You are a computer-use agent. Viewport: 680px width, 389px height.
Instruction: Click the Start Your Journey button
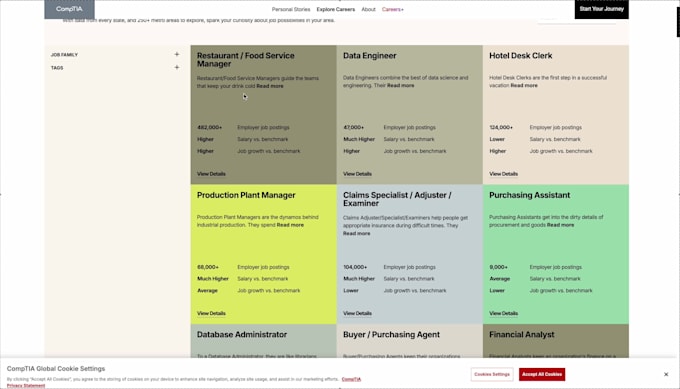(602, 9)
